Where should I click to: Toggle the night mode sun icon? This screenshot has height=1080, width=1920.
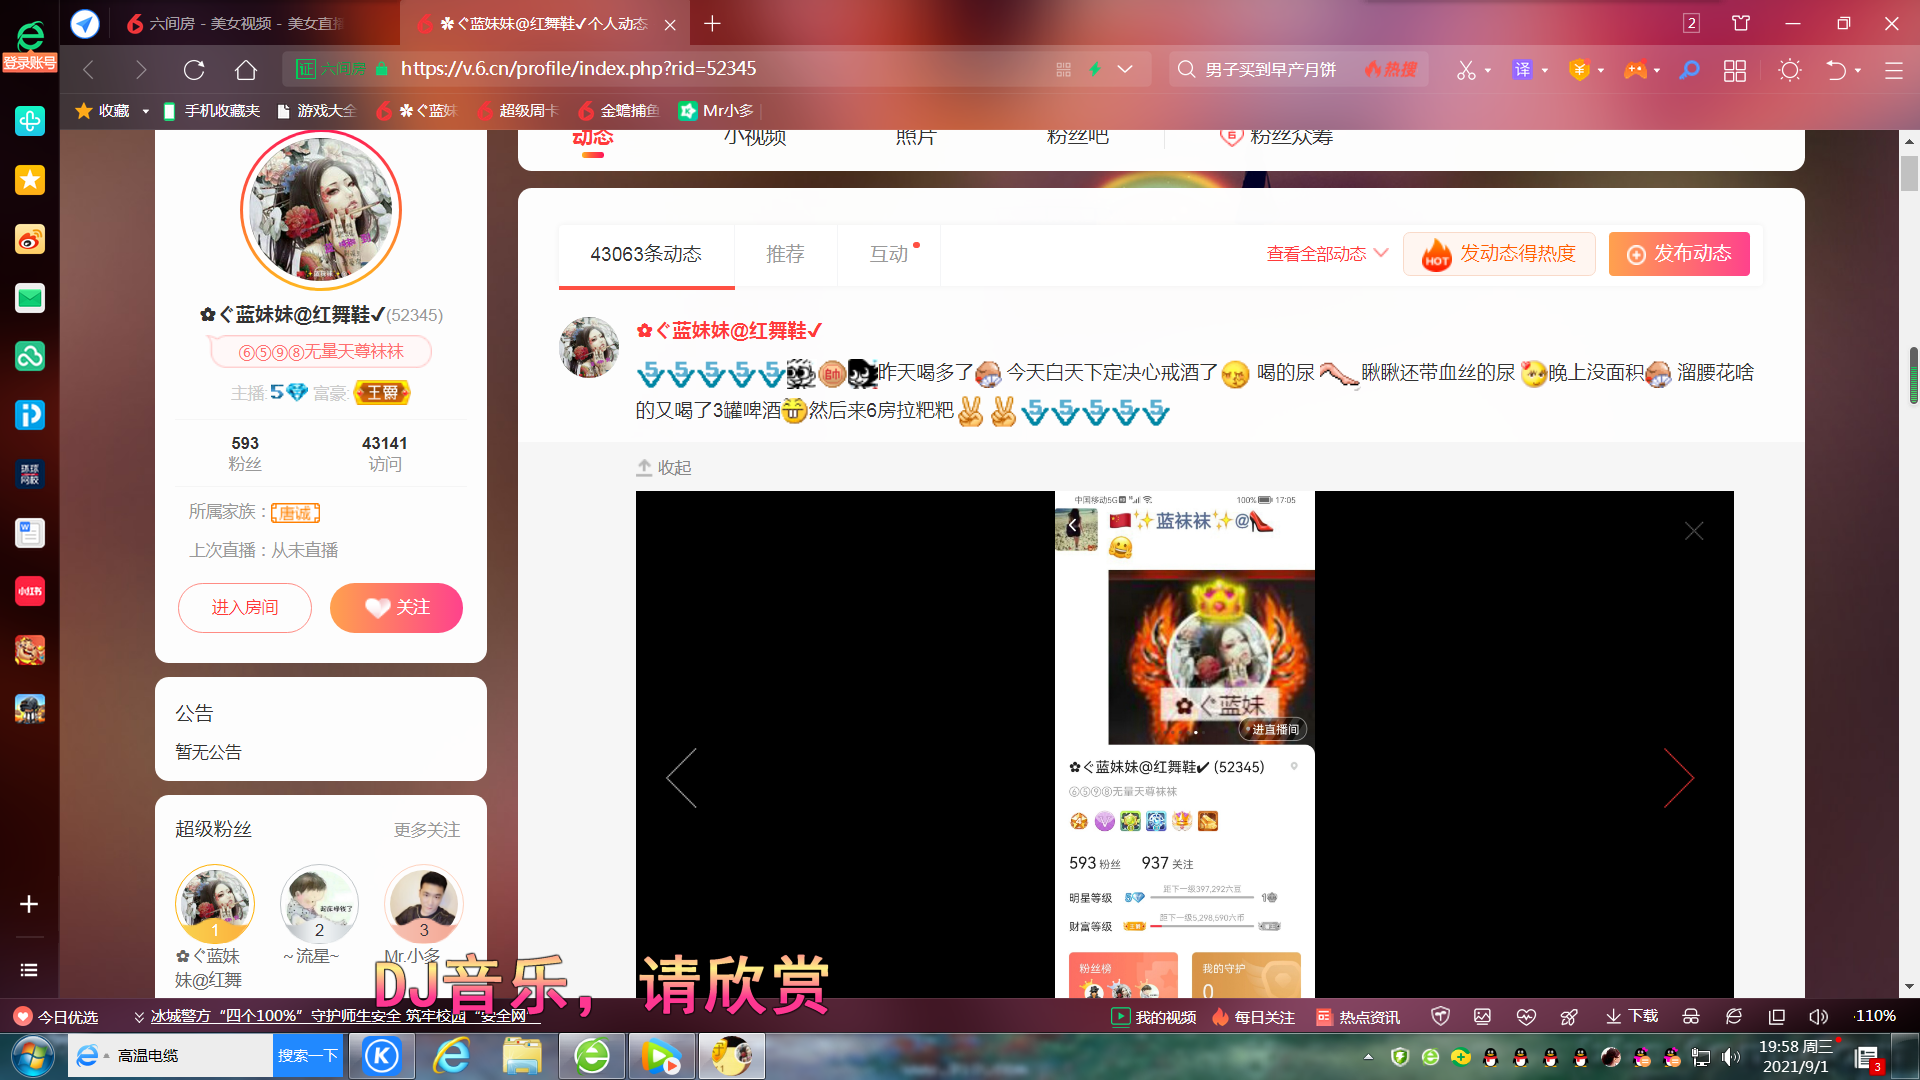tap(1790, 70)
